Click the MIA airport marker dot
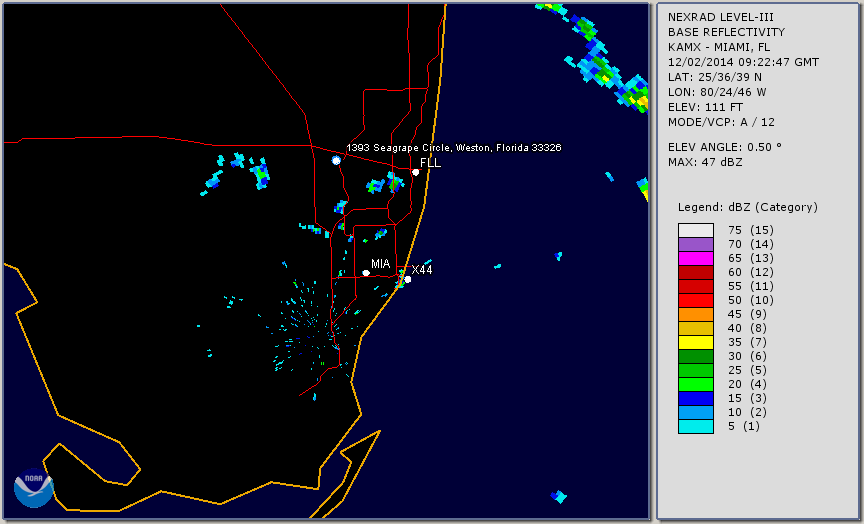Screen dimensions: 864x524 coord(366,273)
